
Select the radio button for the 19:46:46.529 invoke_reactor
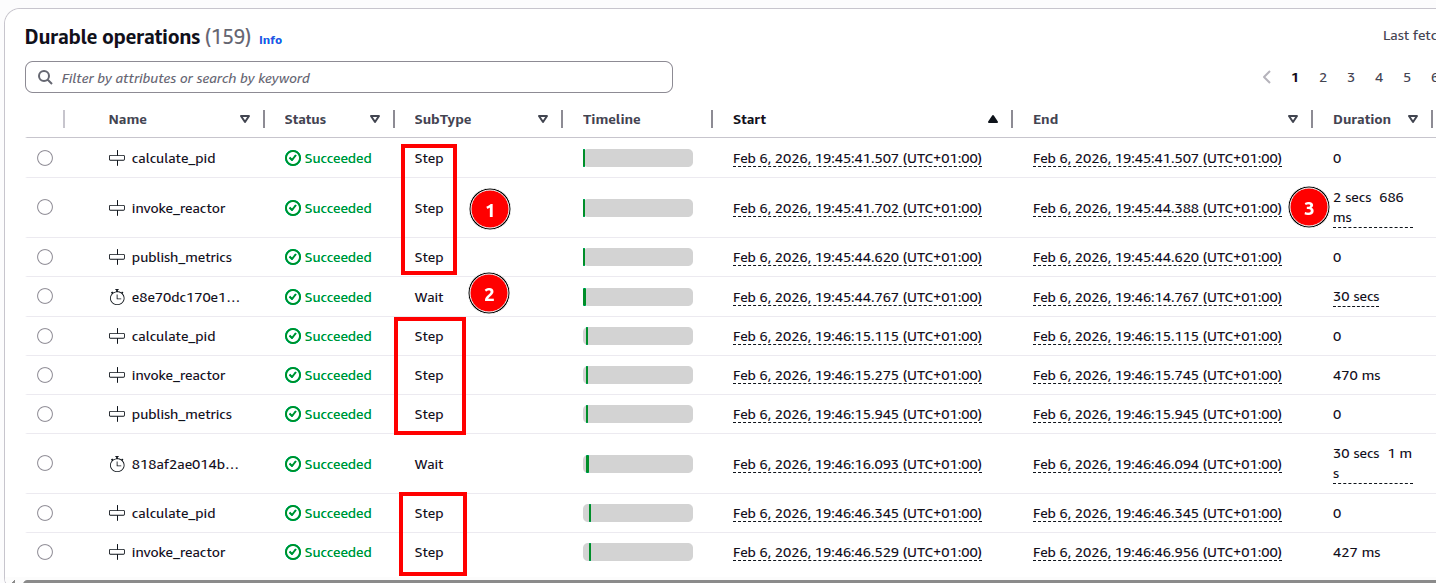pyautogui.click(x=45, y=552)
